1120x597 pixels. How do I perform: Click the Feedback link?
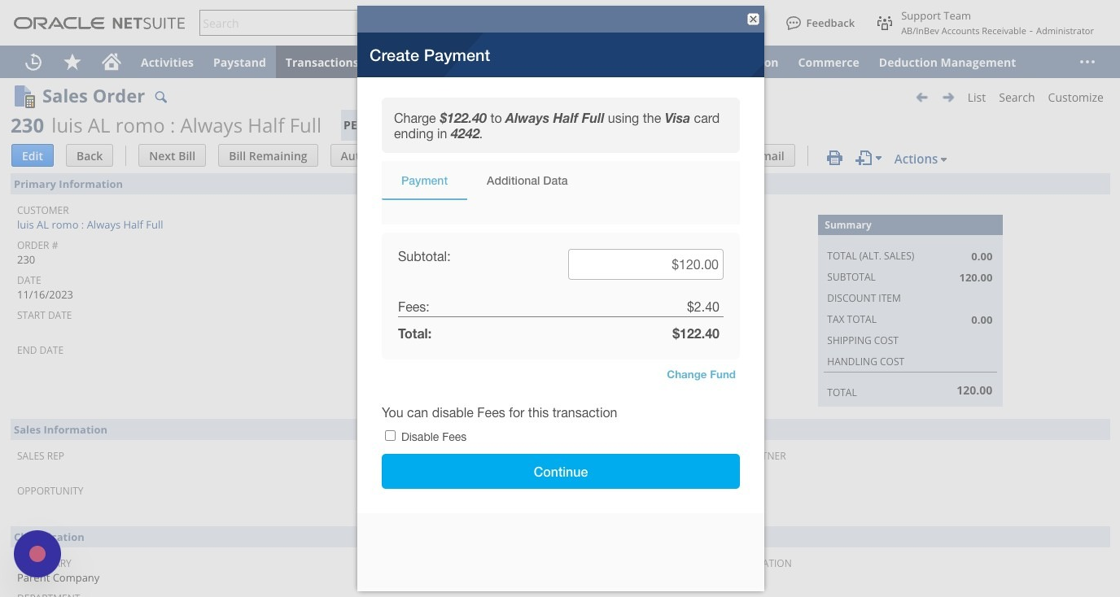[830, 24]
